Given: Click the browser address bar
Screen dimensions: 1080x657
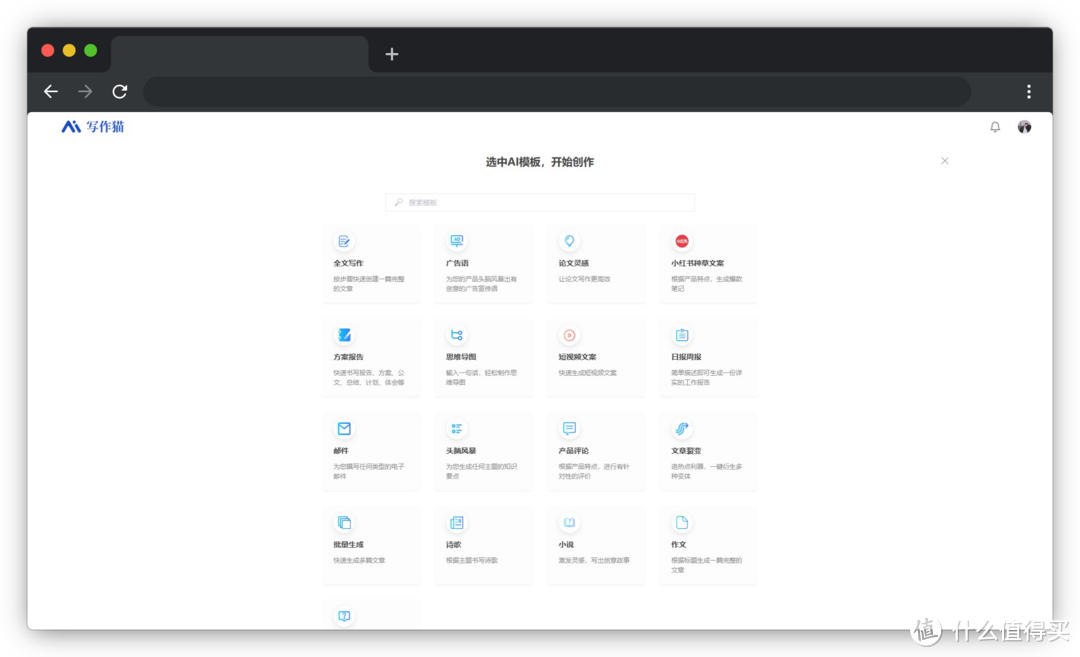Looking at the screenshot, I should [x=557, y=92].
